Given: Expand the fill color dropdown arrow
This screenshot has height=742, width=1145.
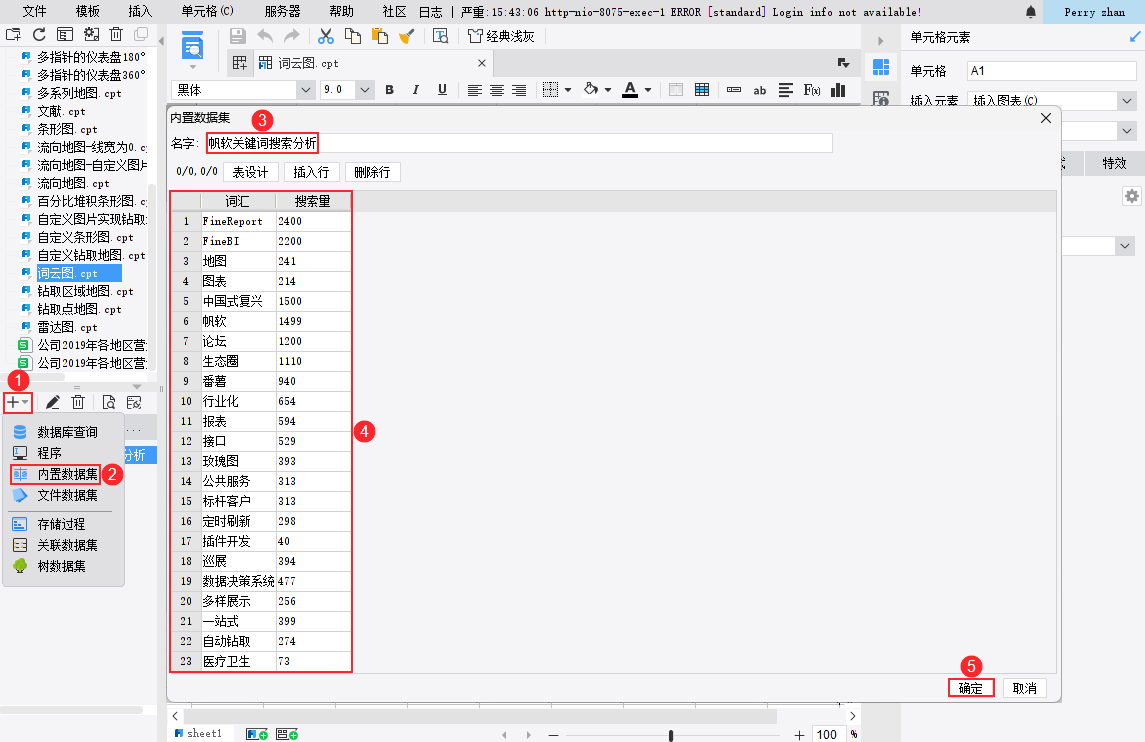Looking at the screenshot, I should coord(608,91).
